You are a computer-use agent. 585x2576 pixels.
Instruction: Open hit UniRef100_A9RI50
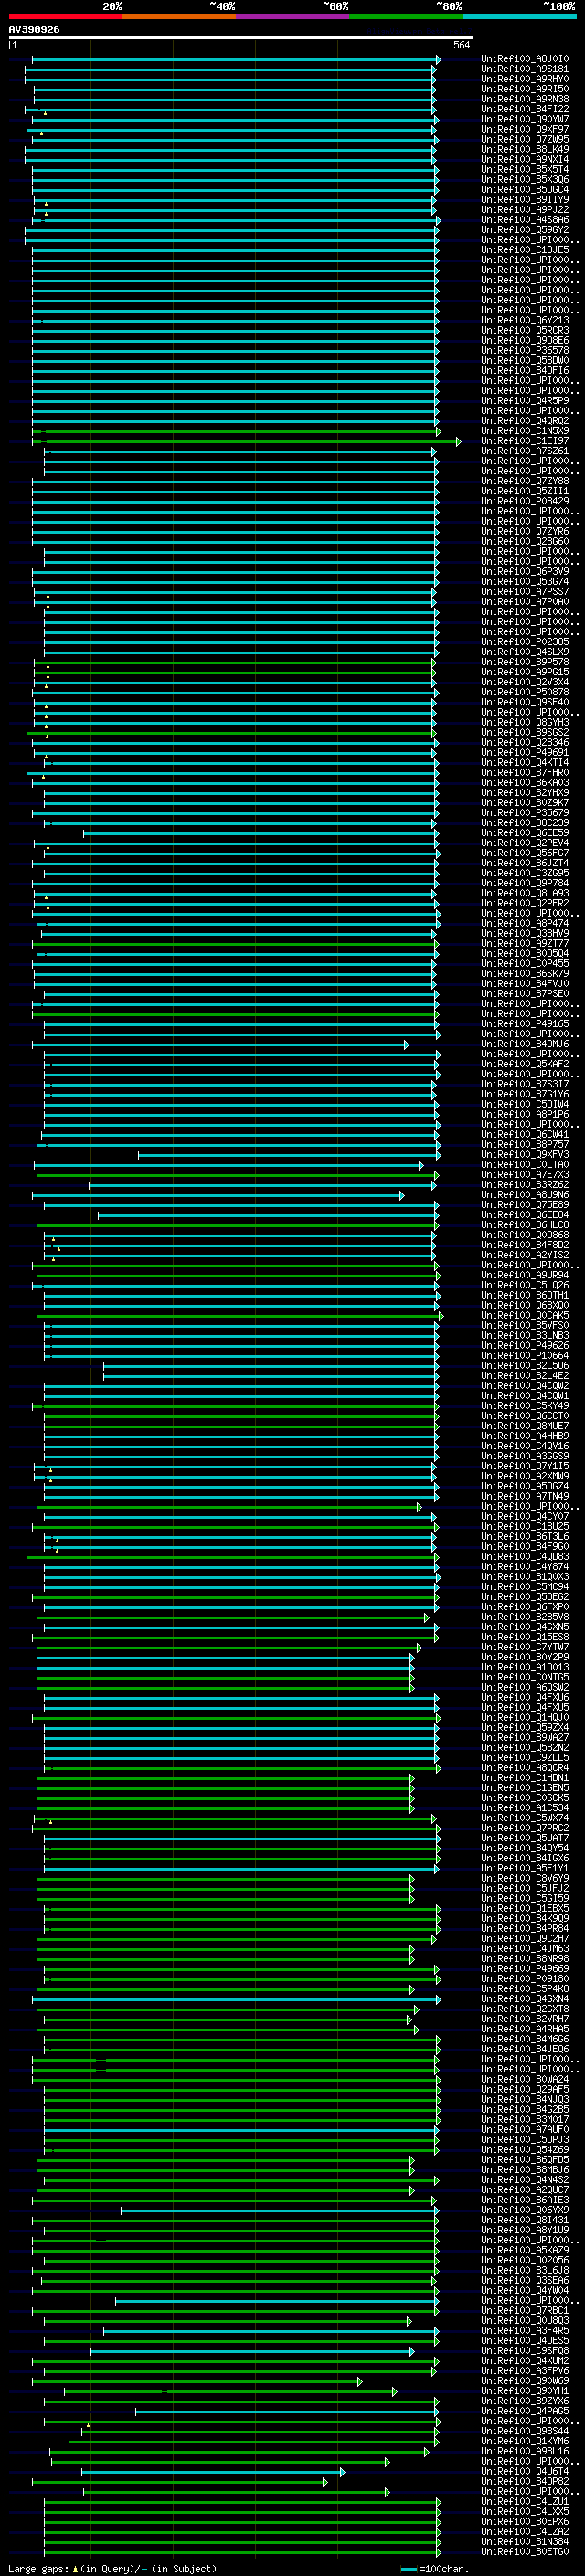(525, 89)
